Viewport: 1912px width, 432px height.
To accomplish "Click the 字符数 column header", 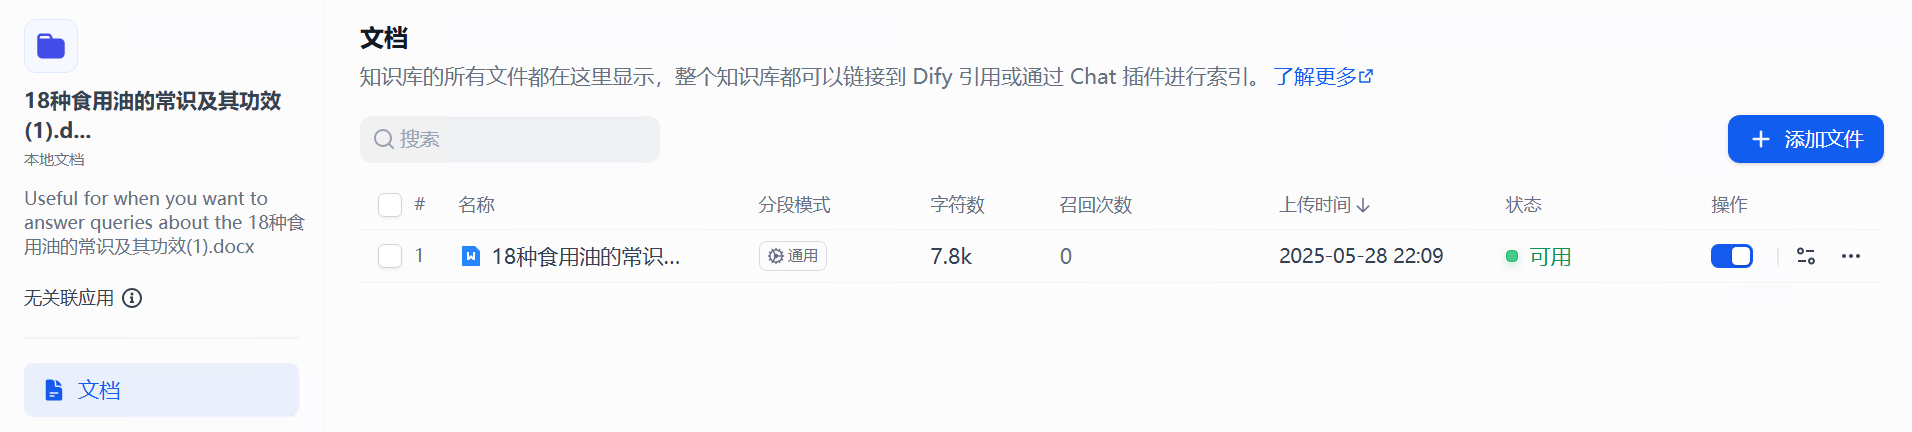I will click(957, 205).
